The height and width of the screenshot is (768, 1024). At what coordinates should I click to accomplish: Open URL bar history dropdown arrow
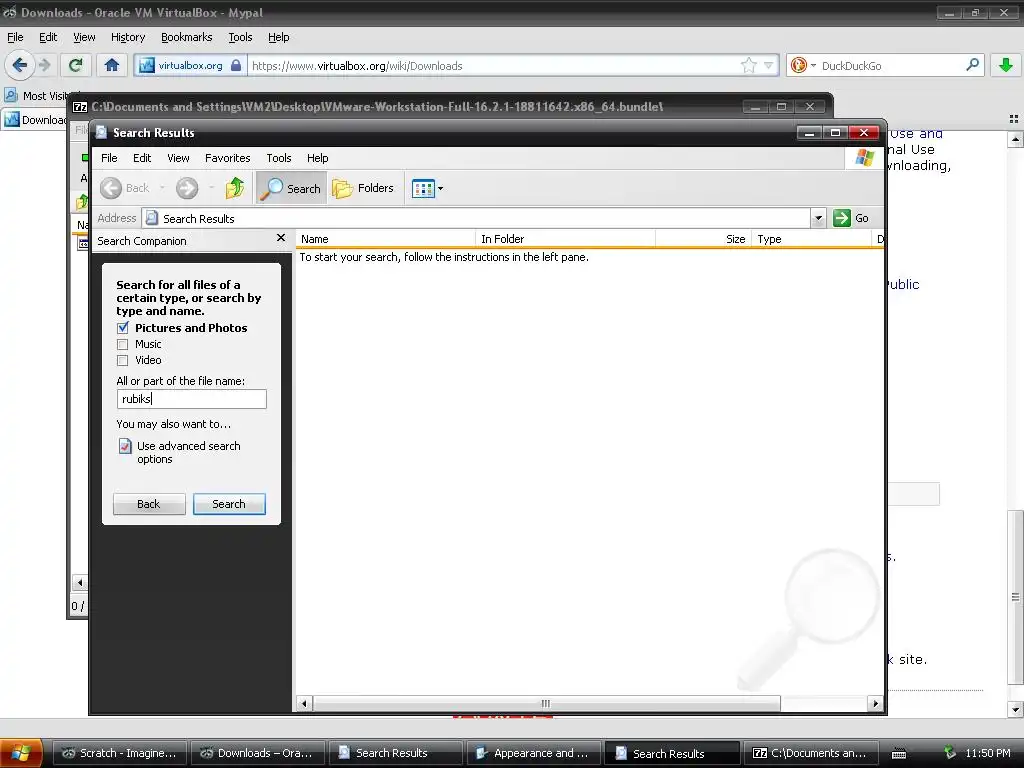[768, 65]
